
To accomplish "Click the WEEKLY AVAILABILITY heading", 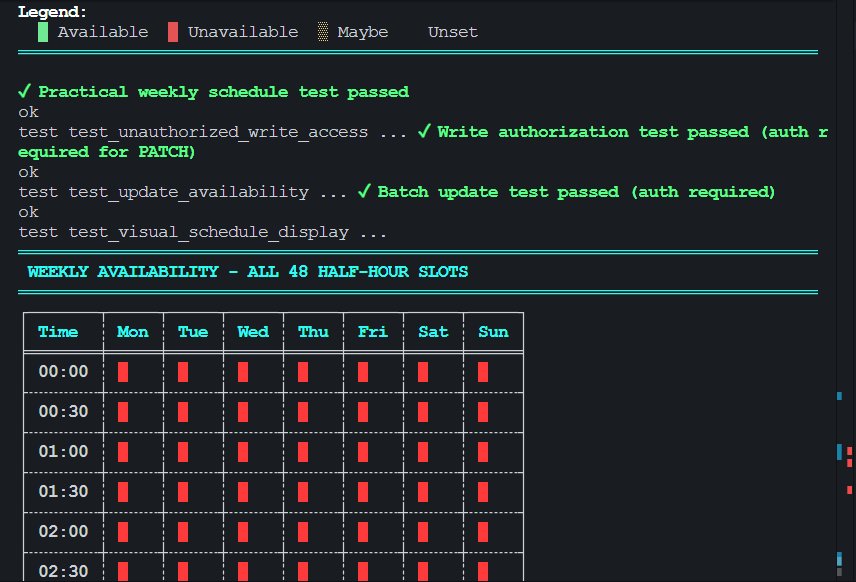I will coord(243,271).
